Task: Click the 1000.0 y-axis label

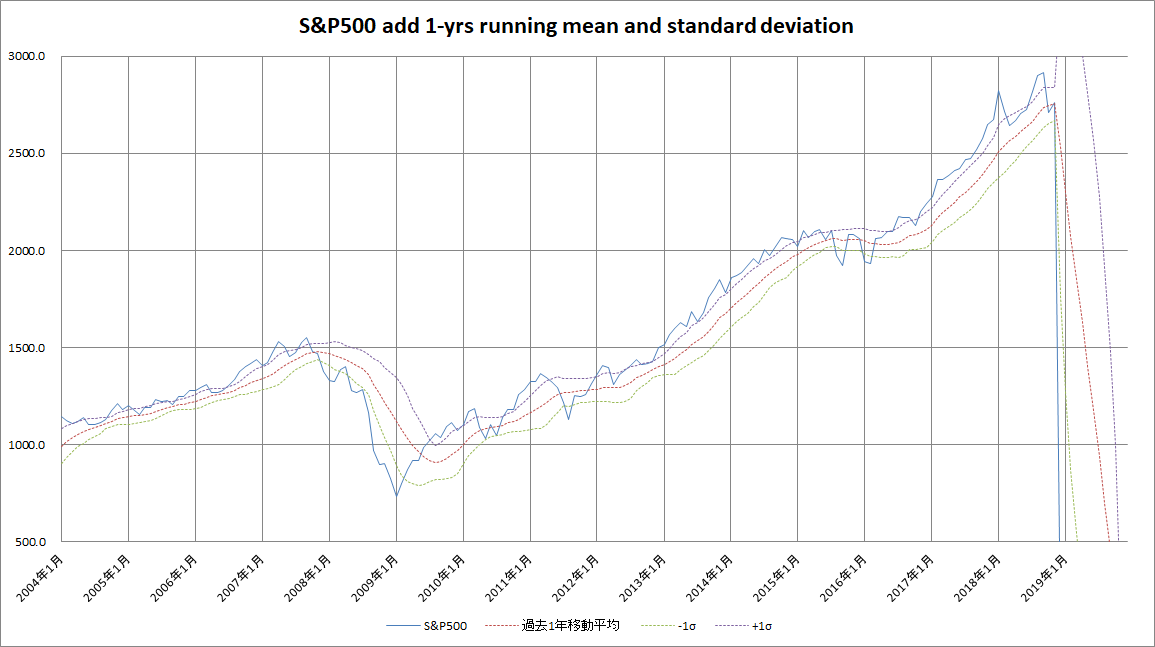Action: [27, 444]
